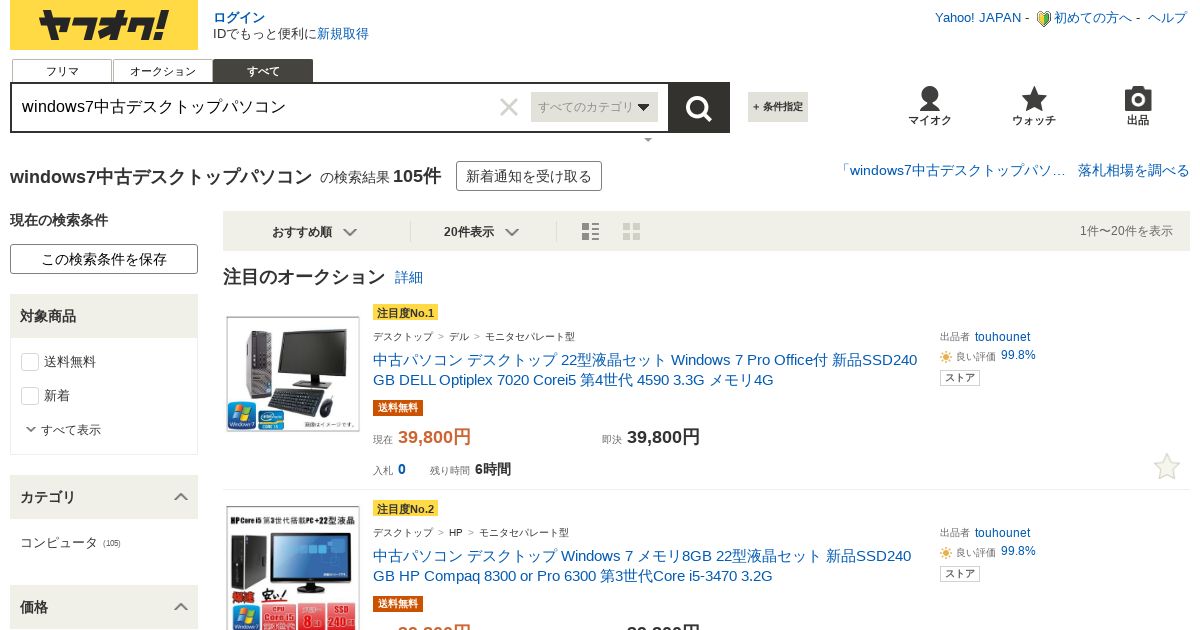Click the コンピュータ category filter
The width and height of the screenshot is (1200, 630).
59,543
